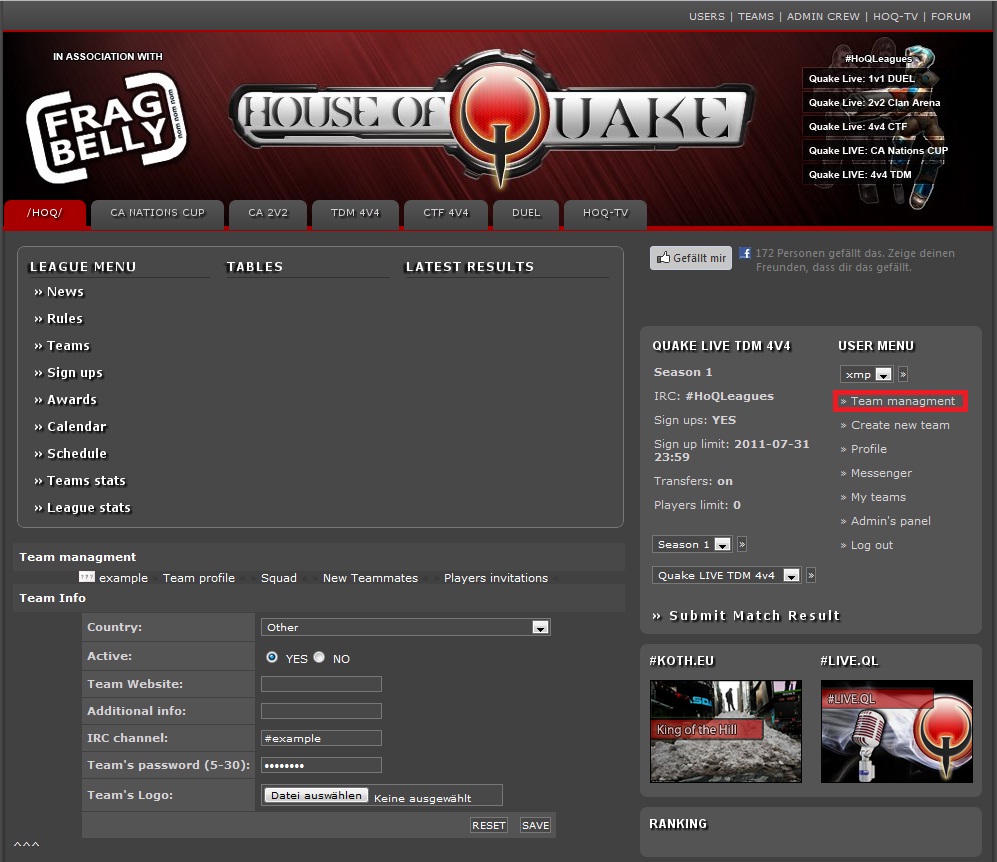
Task: Click the RESET button
Action: tap(488, 825)
